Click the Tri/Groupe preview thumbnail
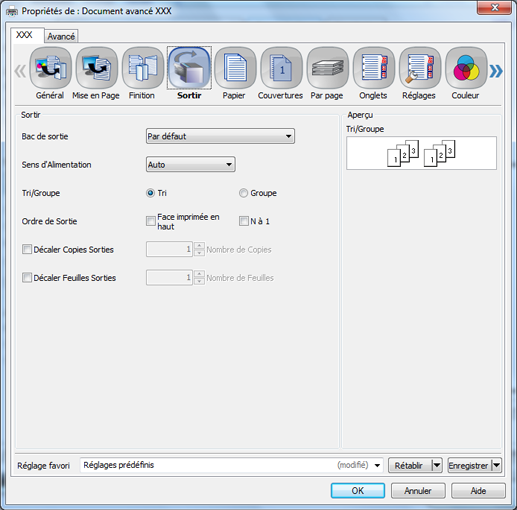The height and width of the screenshot is (510, 517). click(x=421, y=153)
